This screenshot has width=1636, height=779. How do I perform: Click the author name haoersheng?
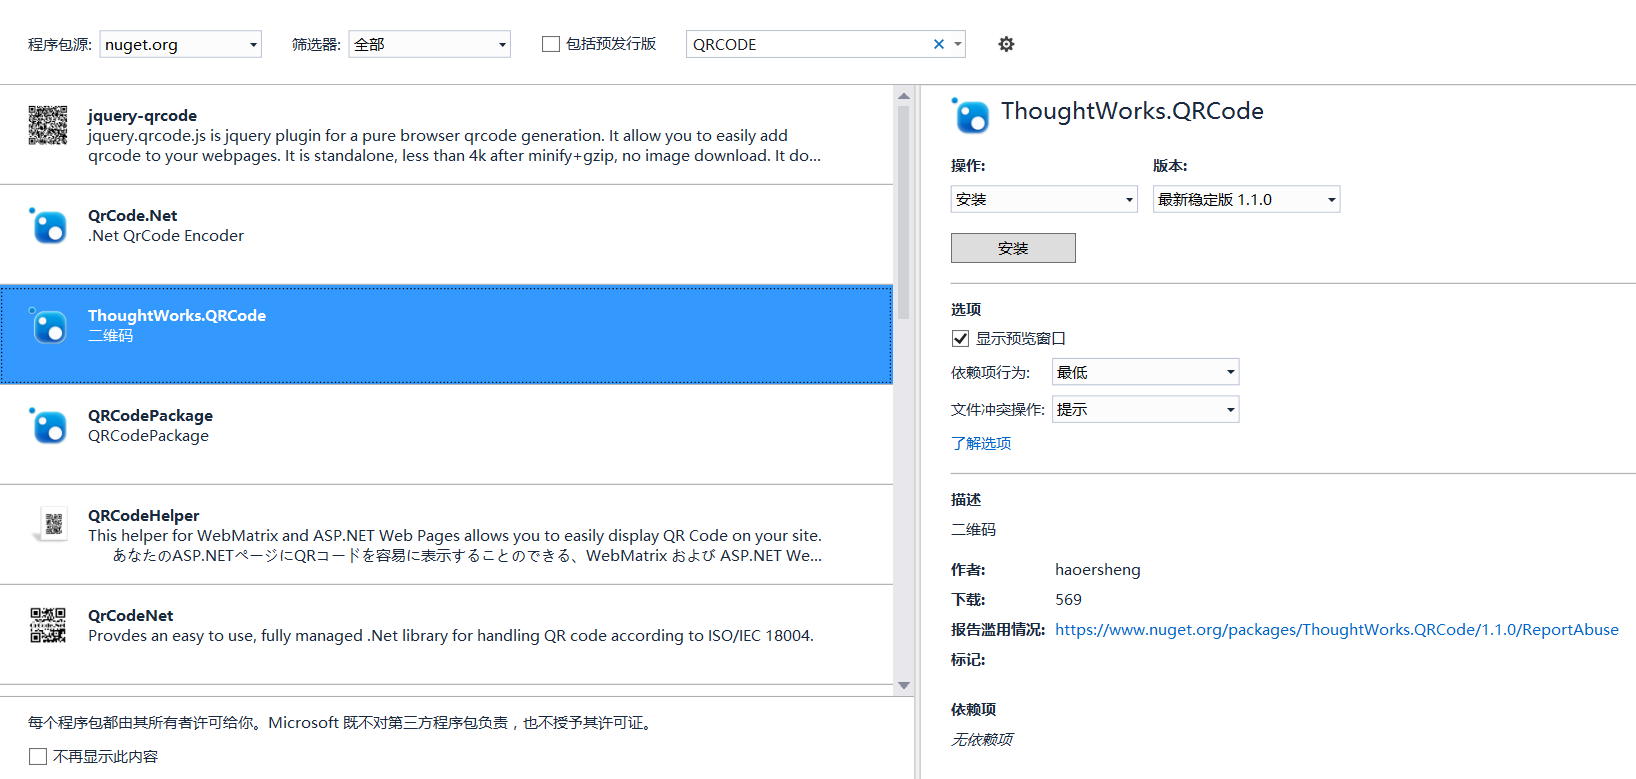[x=1097, y=569]
